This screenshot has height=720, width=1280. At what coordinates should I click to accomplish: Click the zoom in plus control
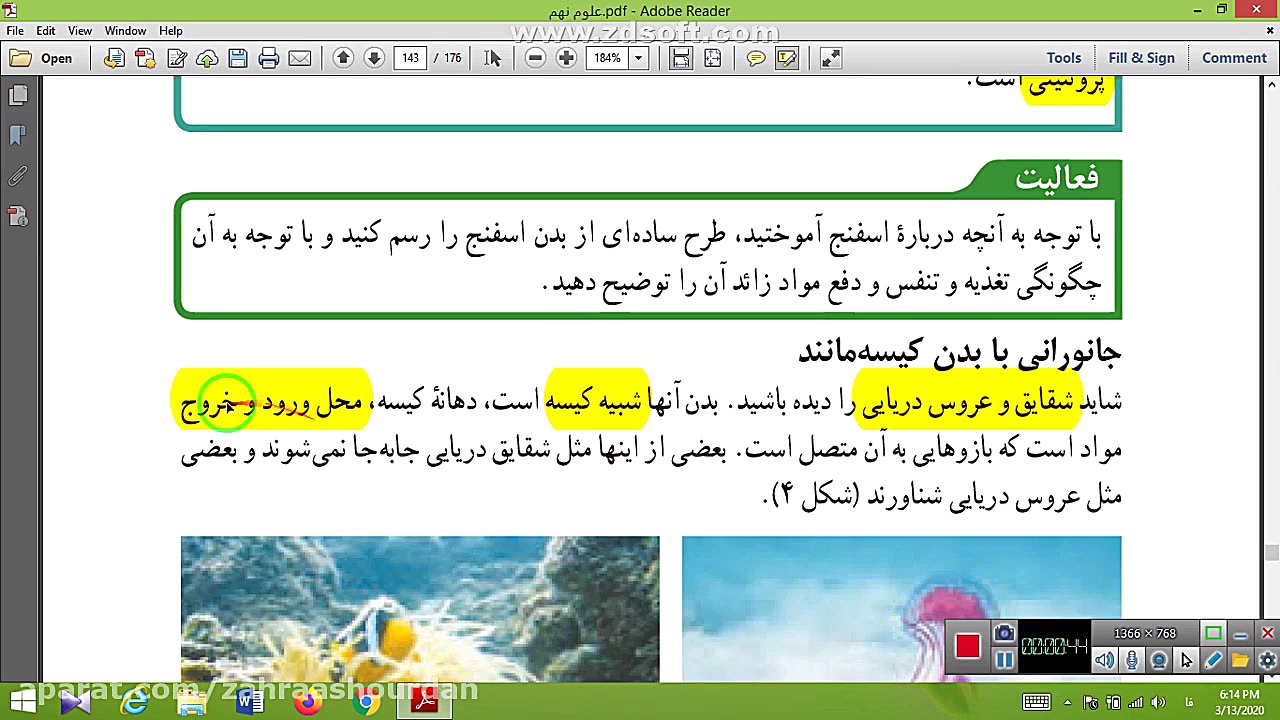pyautogui.click(x=566, y=58)
